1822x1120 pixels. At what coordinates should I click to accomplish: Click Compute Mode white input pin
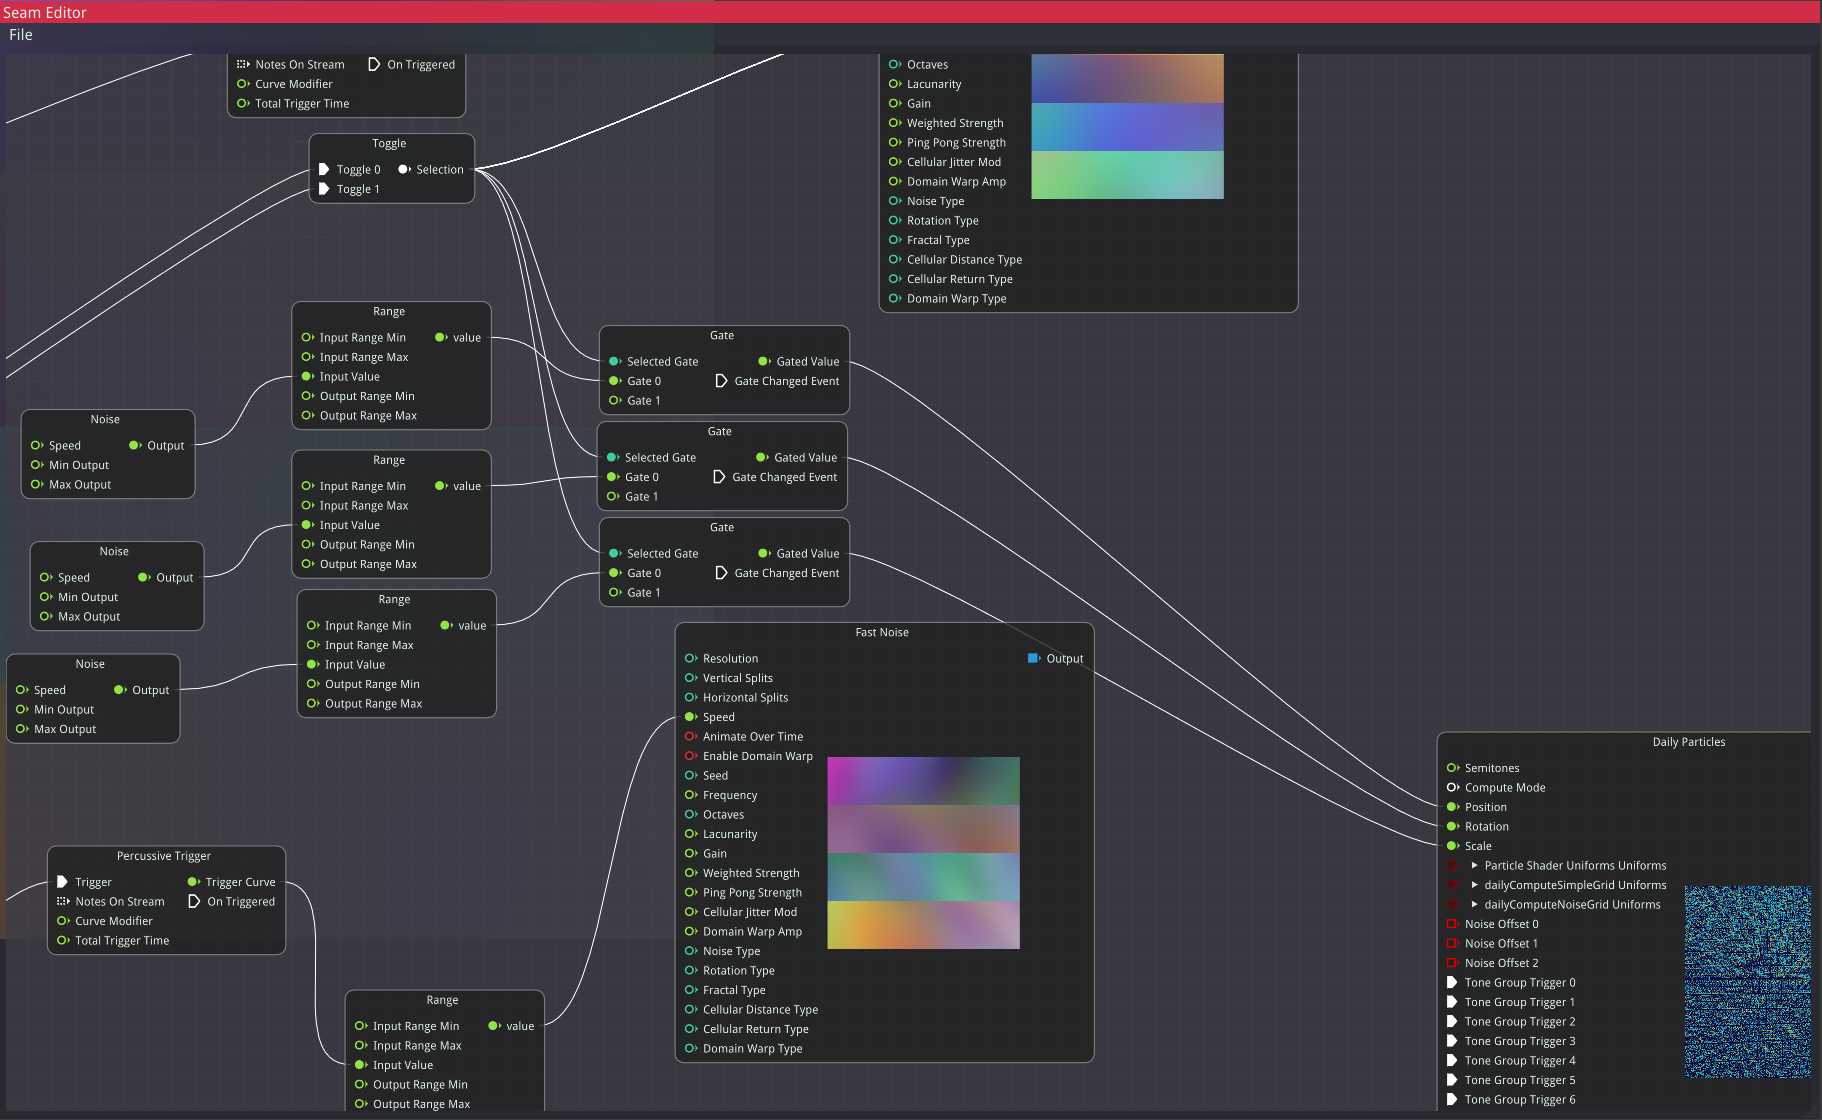(1452, 788)
